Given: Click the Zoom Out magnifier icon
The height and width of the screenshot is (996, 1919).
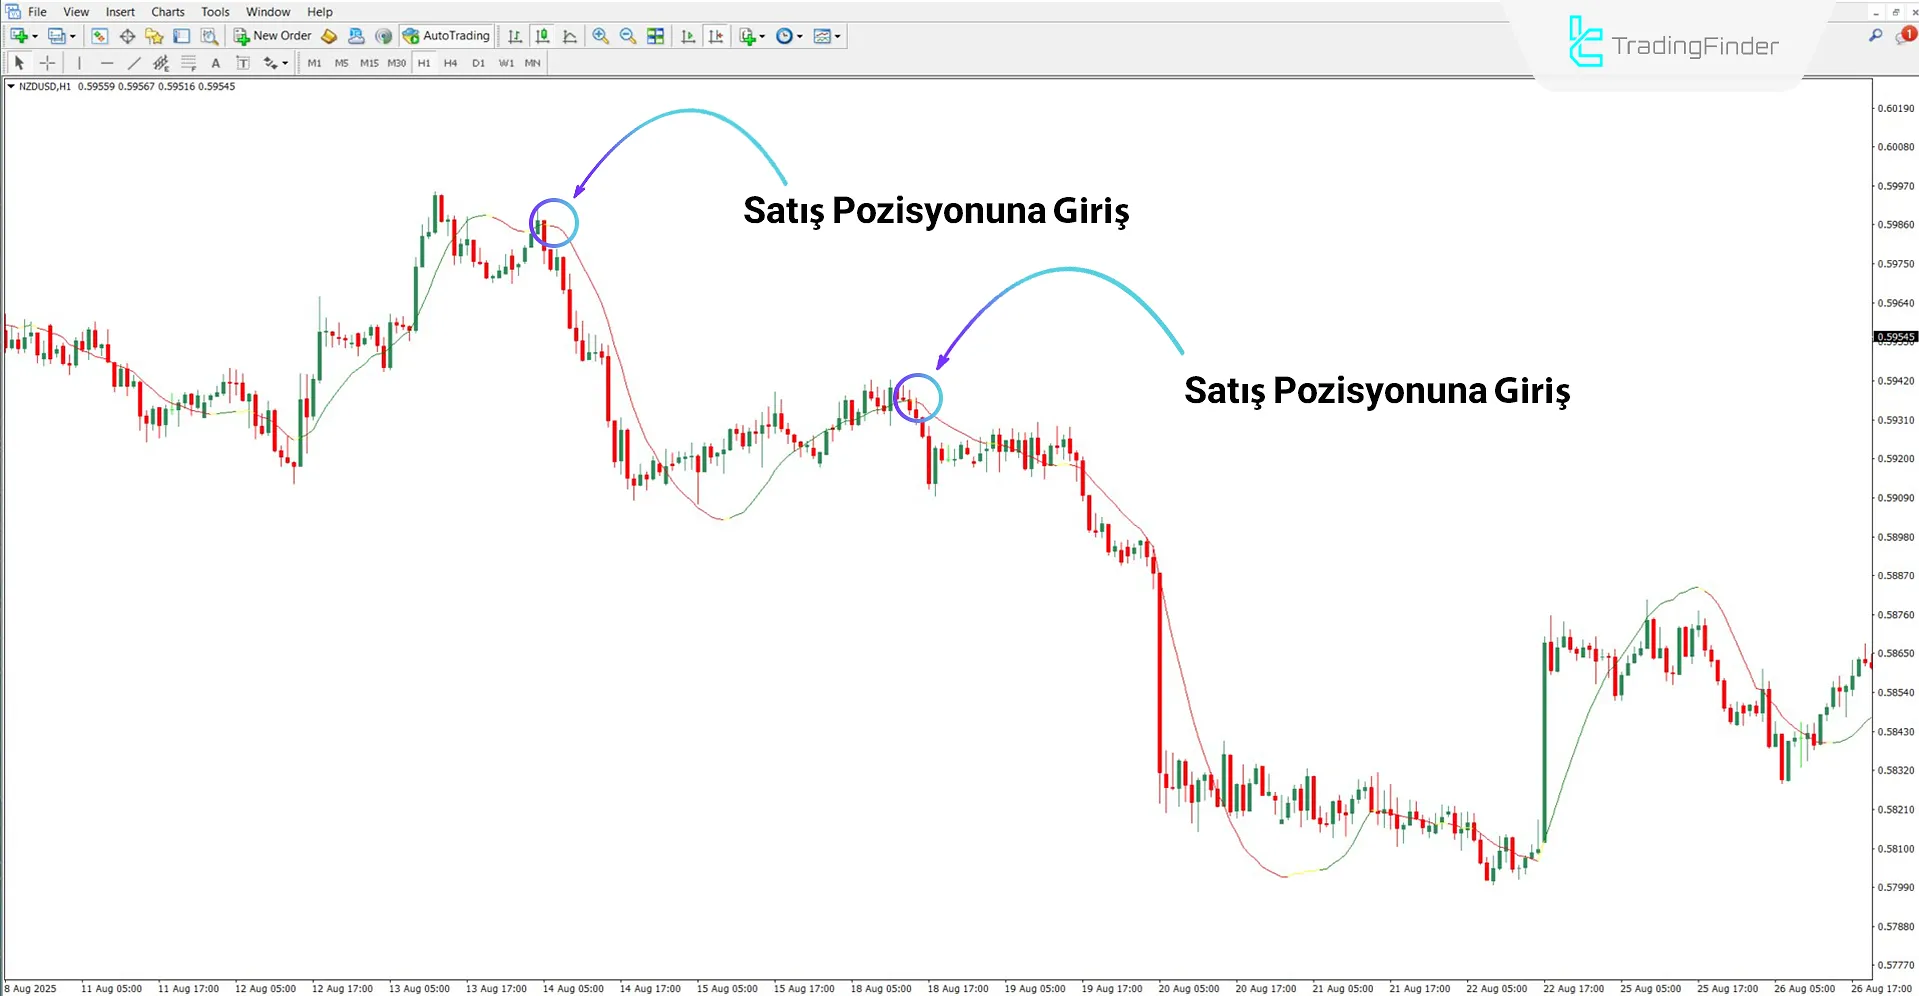Looking at the screenshot, I should pos(628,36).
